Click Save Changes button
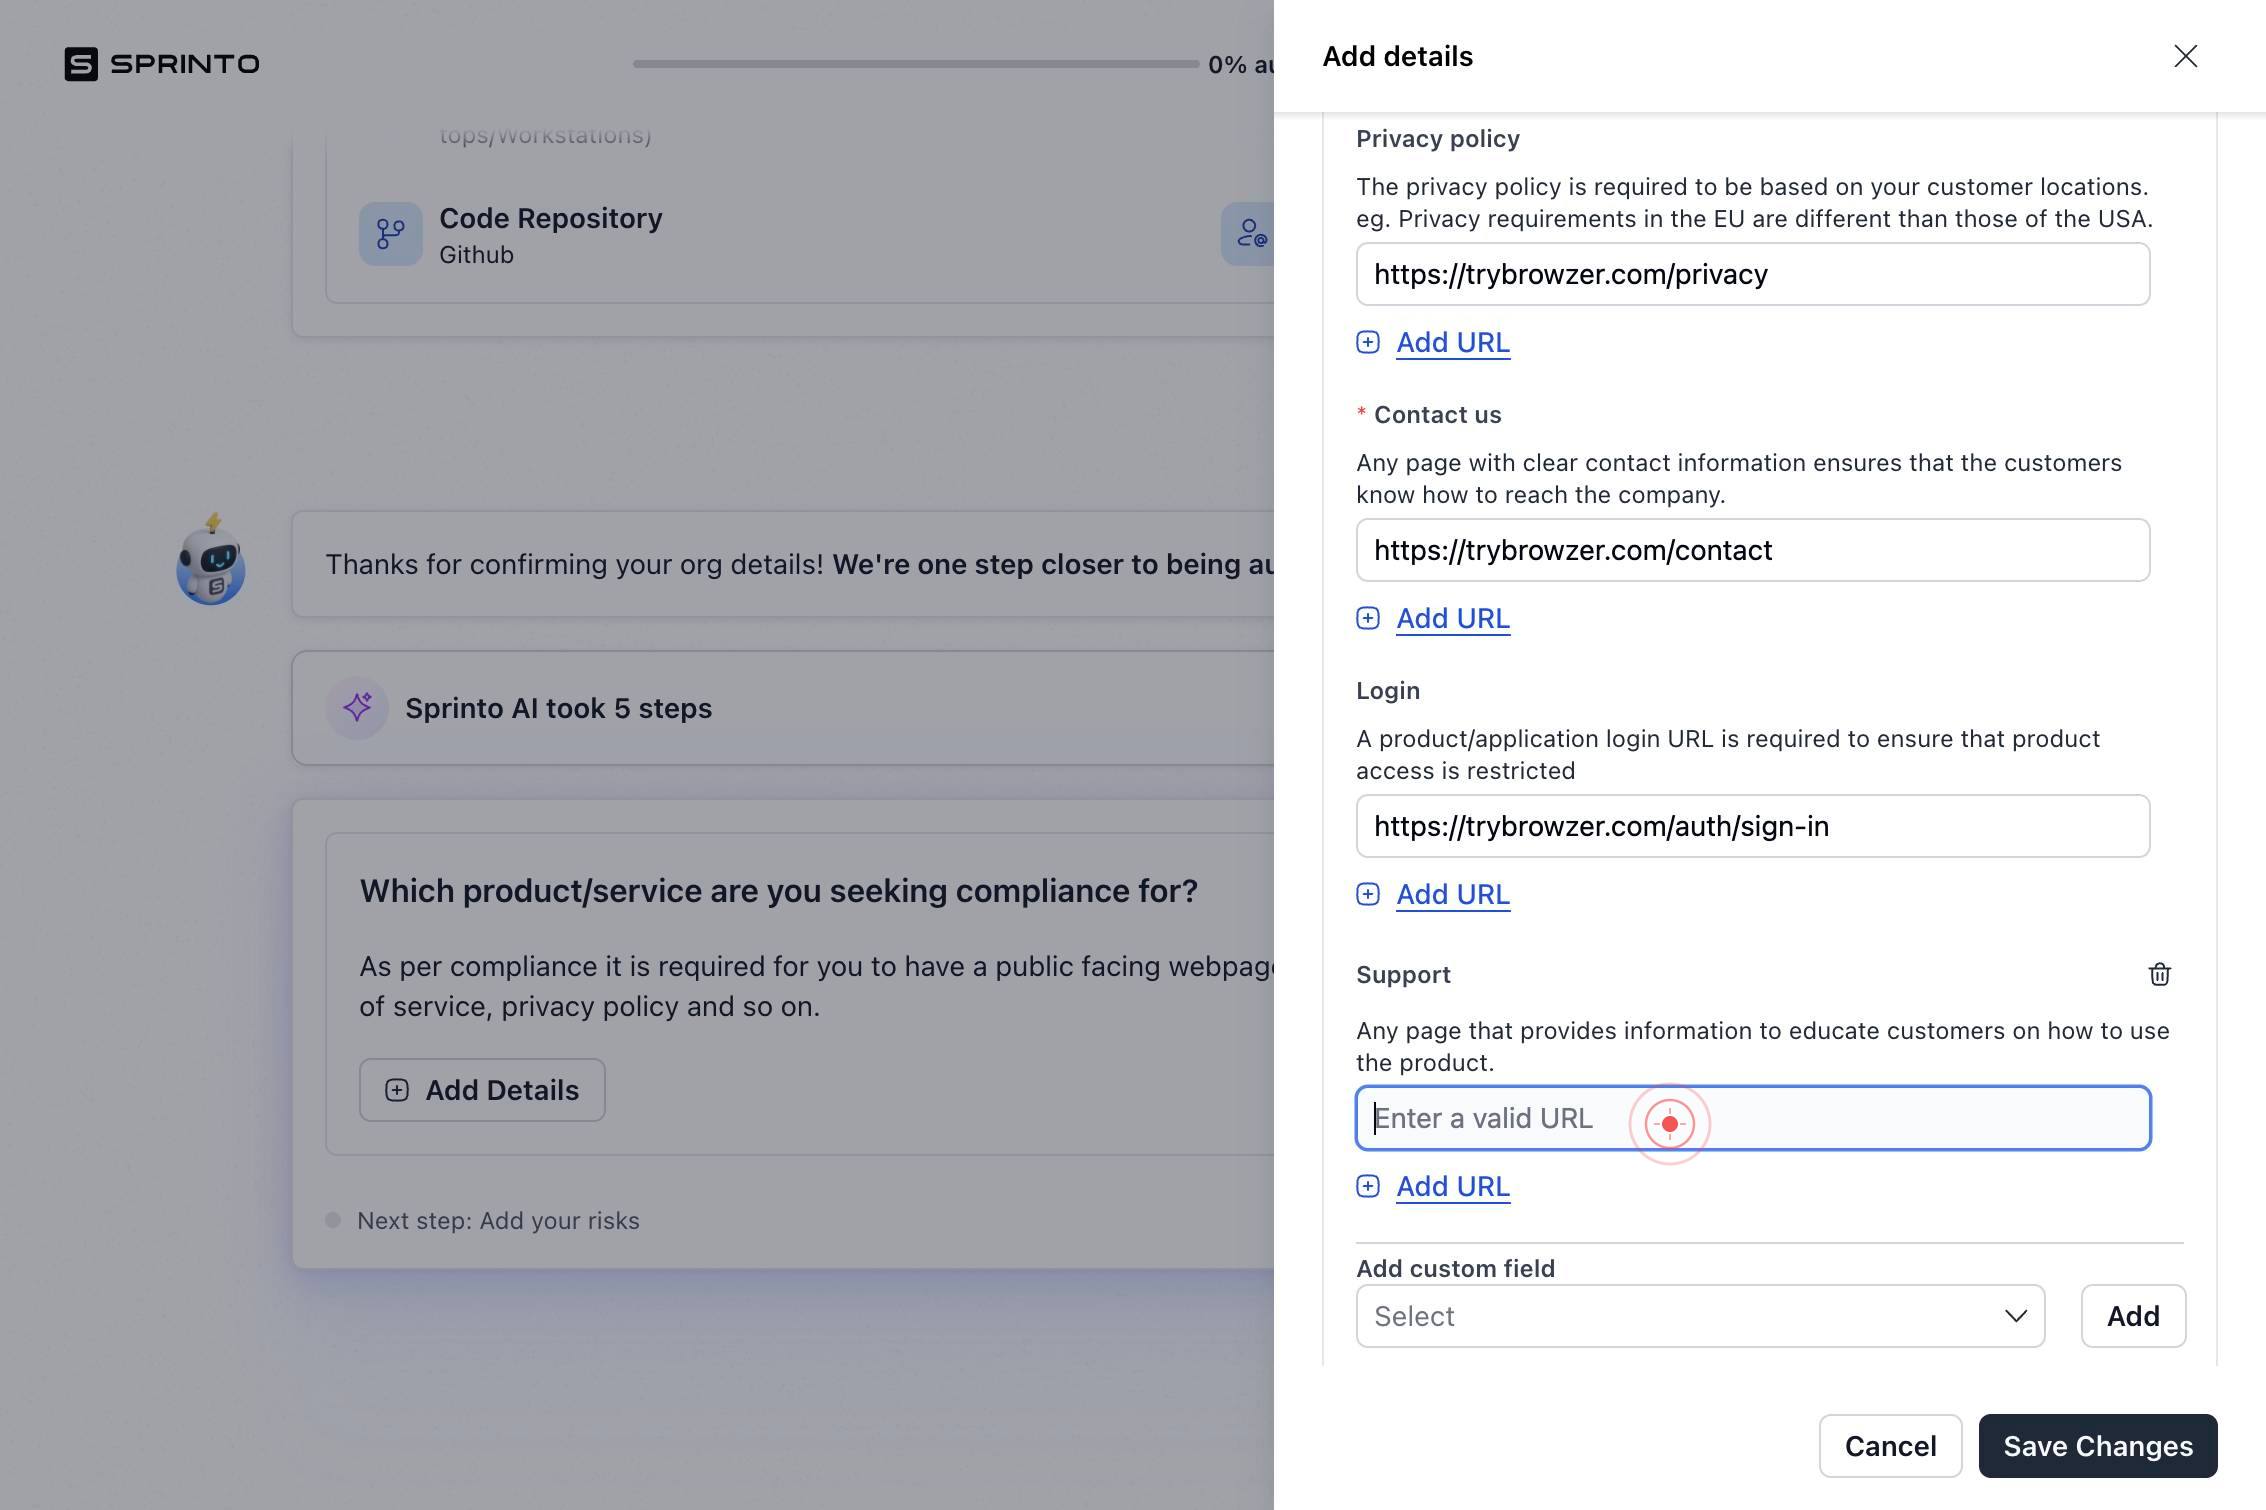This screenshot has height=1510, width=2266. (x=2098, y=1446)
